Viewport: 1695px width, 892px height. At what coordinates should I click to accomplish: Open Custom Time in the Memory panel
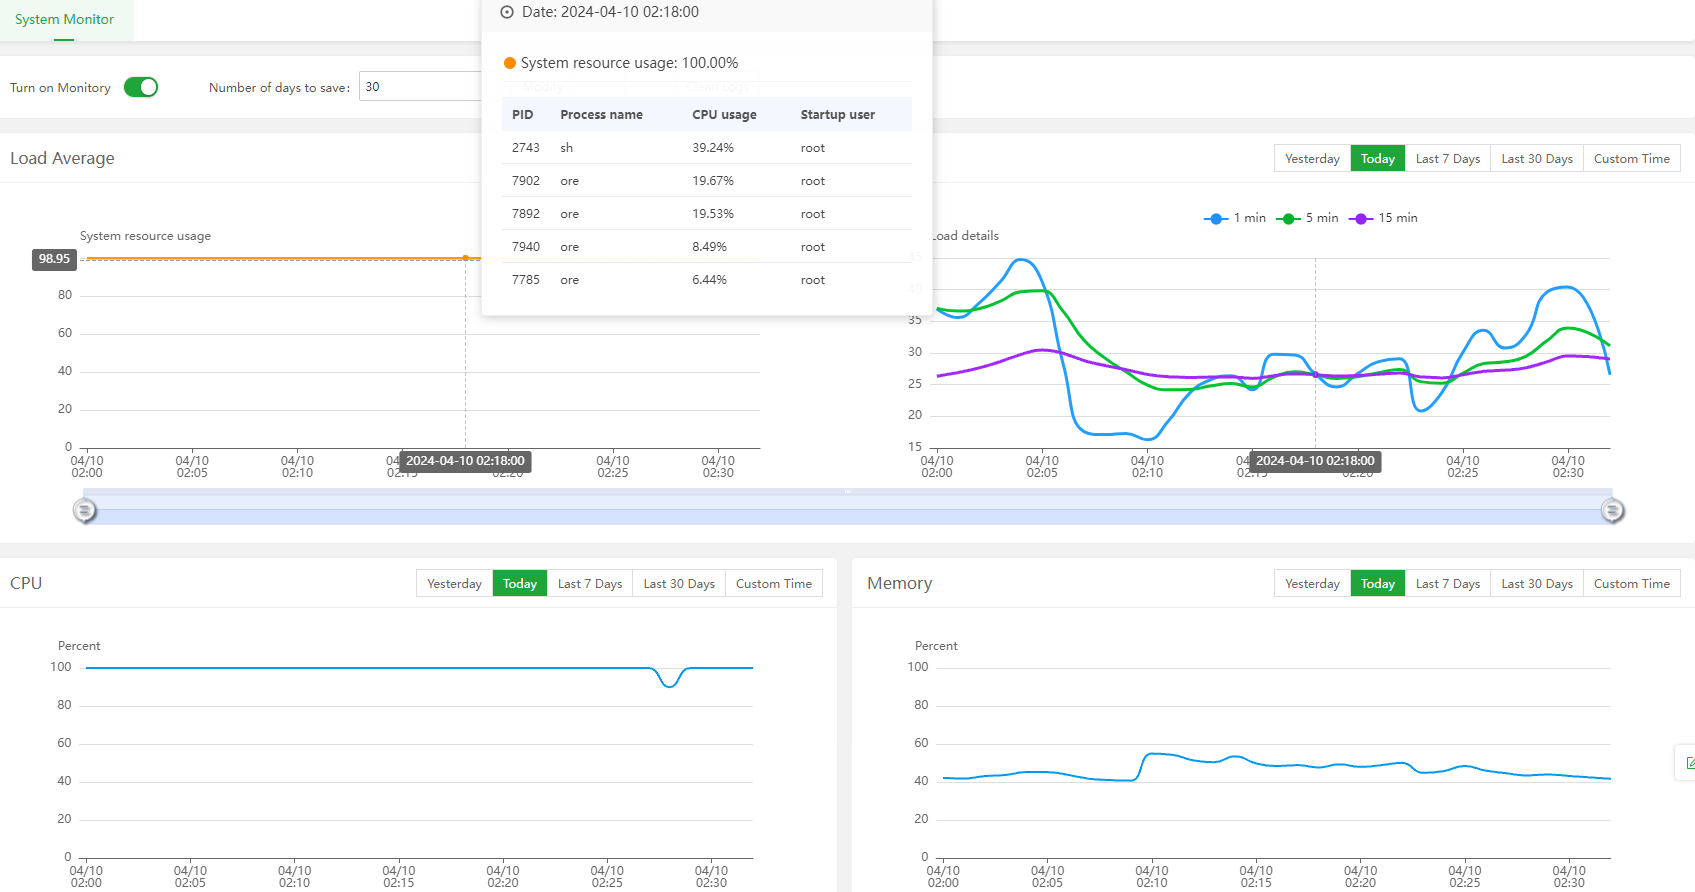tap(1631, 584)
